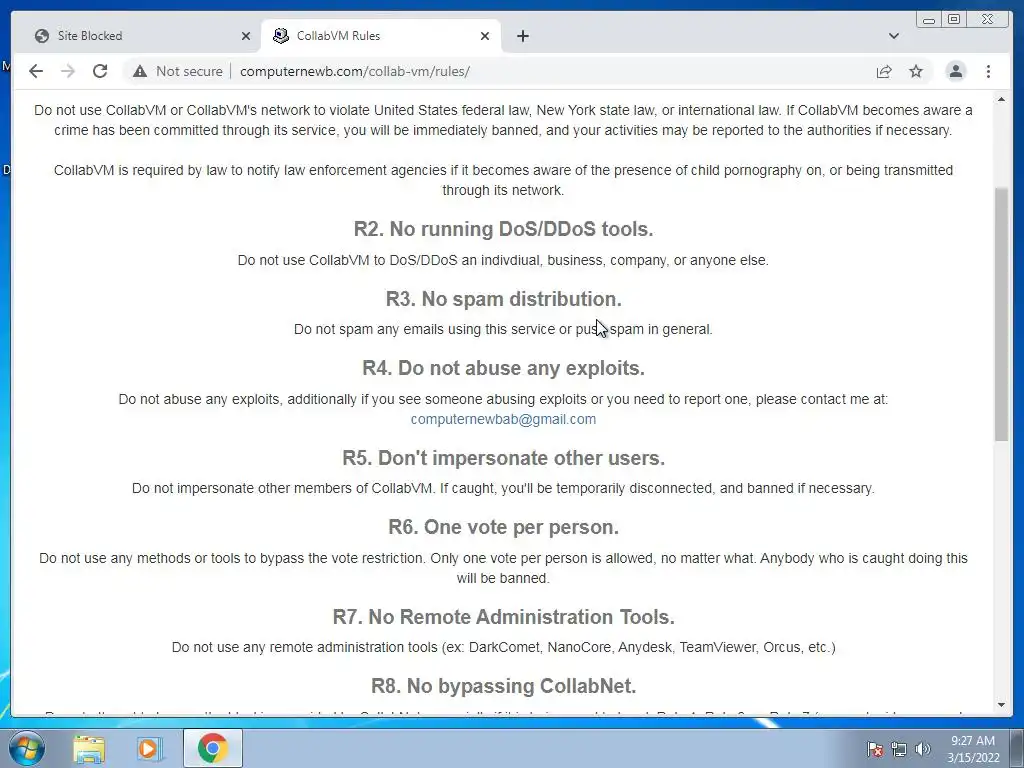The image size is (1024, 768).
Task: Bookmark this page with star icon
Action: [x=916, y=71]
